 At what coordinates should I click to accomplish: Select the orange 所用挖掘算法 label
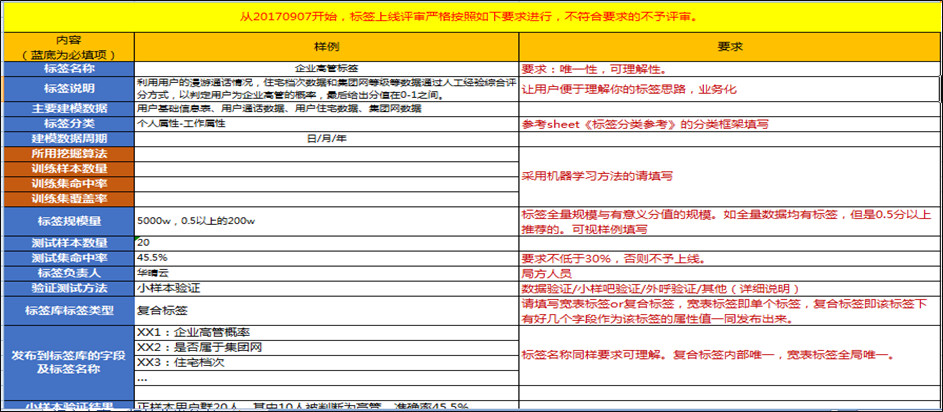point(69,154)
